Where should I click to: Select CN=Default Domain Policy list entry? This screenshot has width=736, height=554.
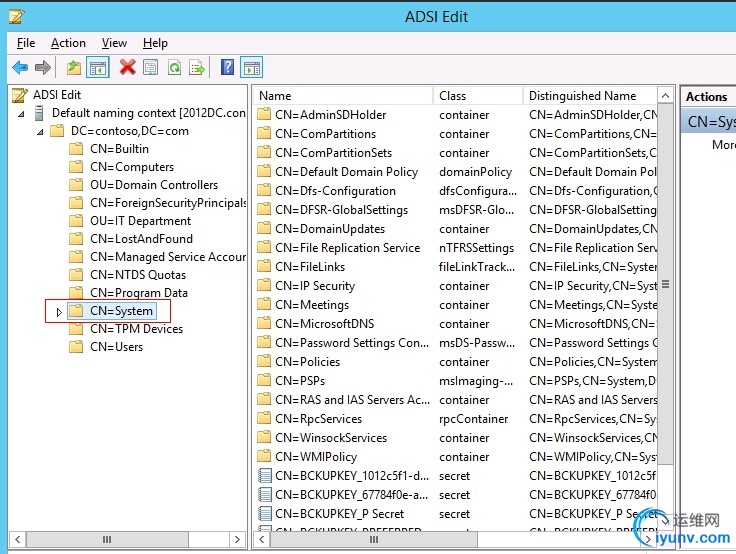pos(346,172)
